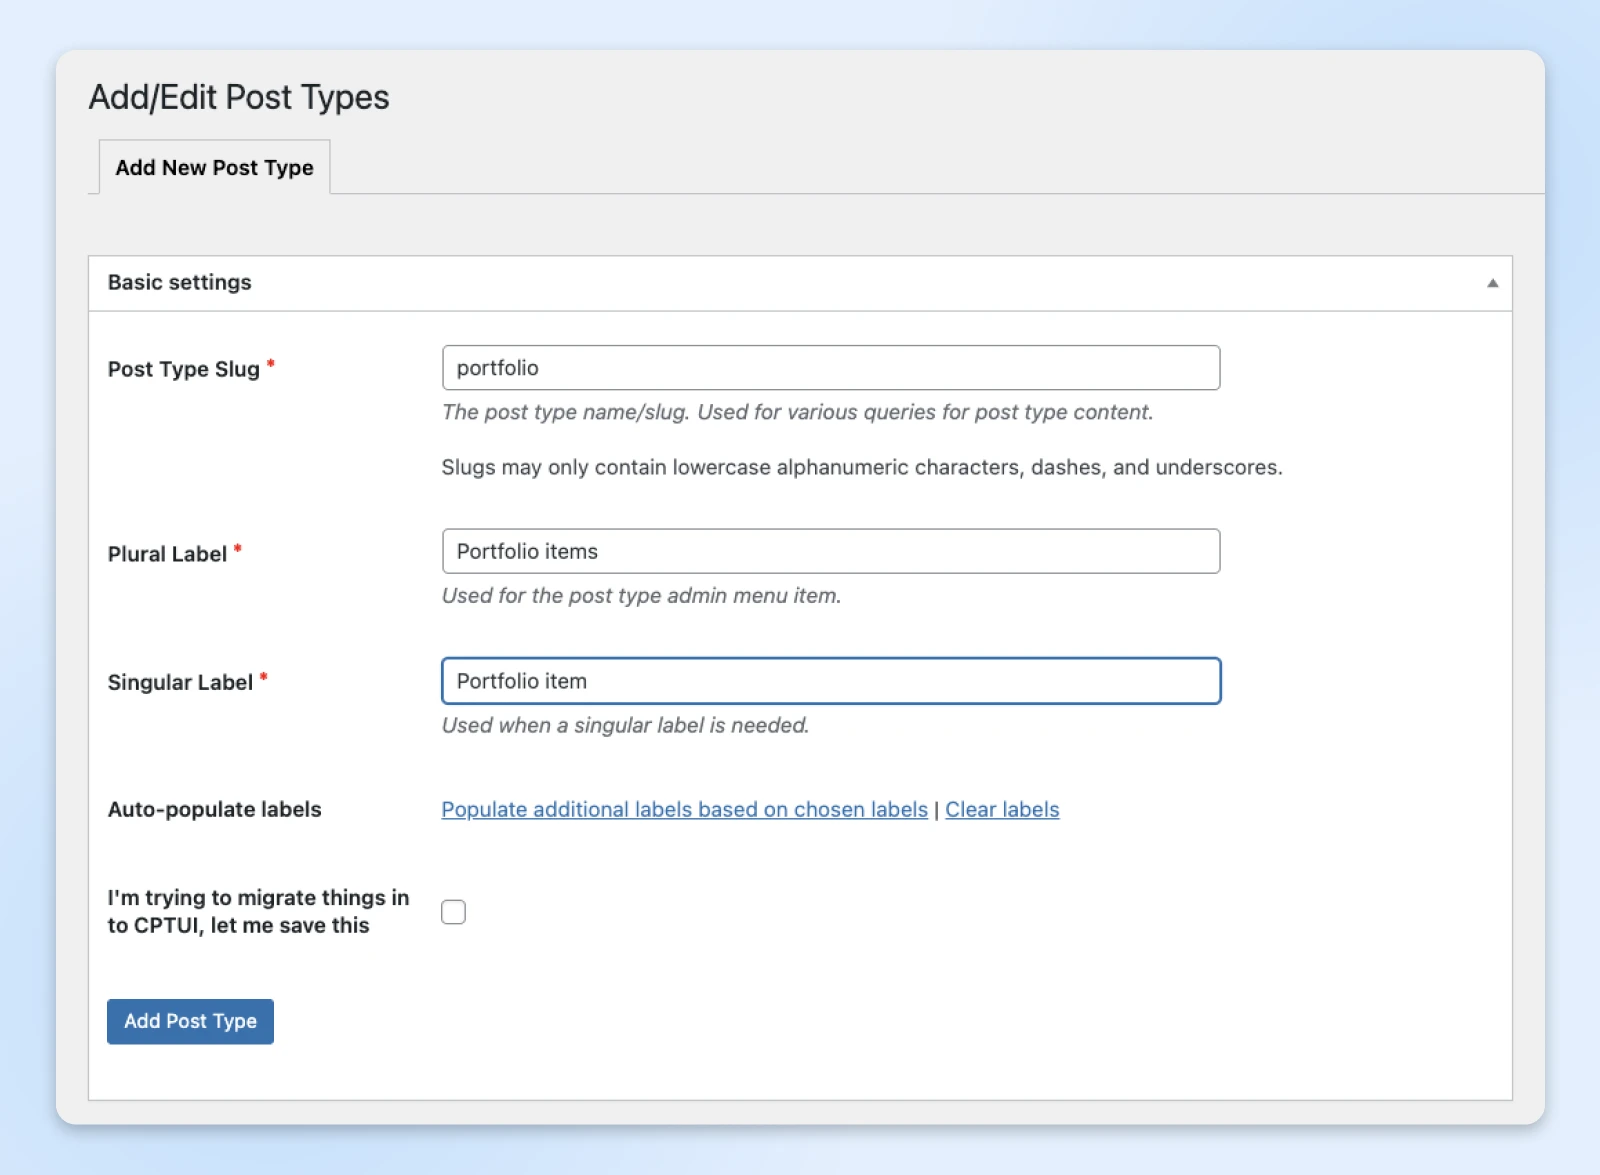The width and height of the screenshot is (1600, 1175).
Task: Open the Add New Post Type tab
Action: coord(214,168)
